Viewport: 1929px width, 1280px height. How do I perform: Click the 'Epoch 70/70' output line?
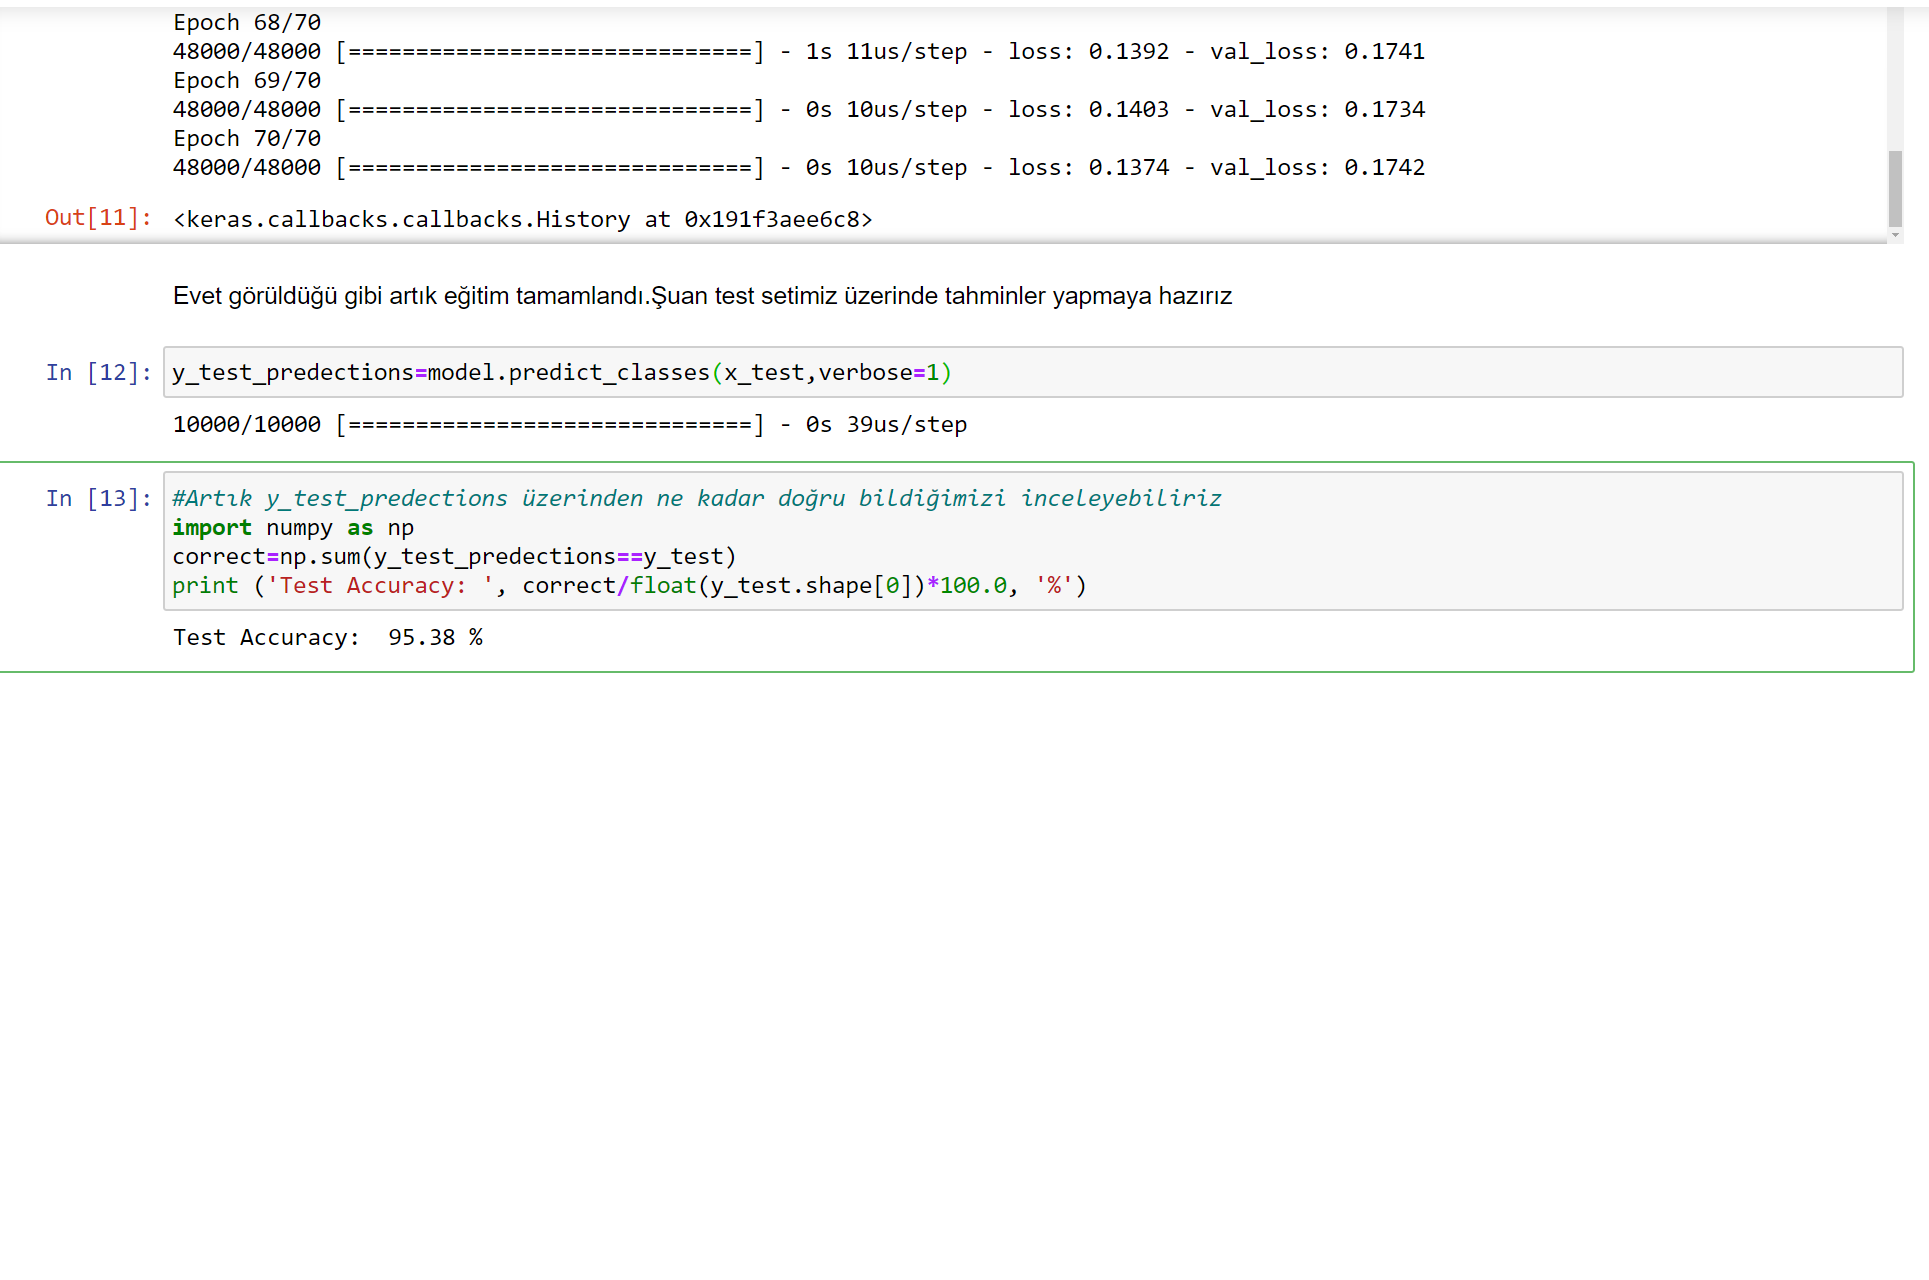tap(247, 138)
